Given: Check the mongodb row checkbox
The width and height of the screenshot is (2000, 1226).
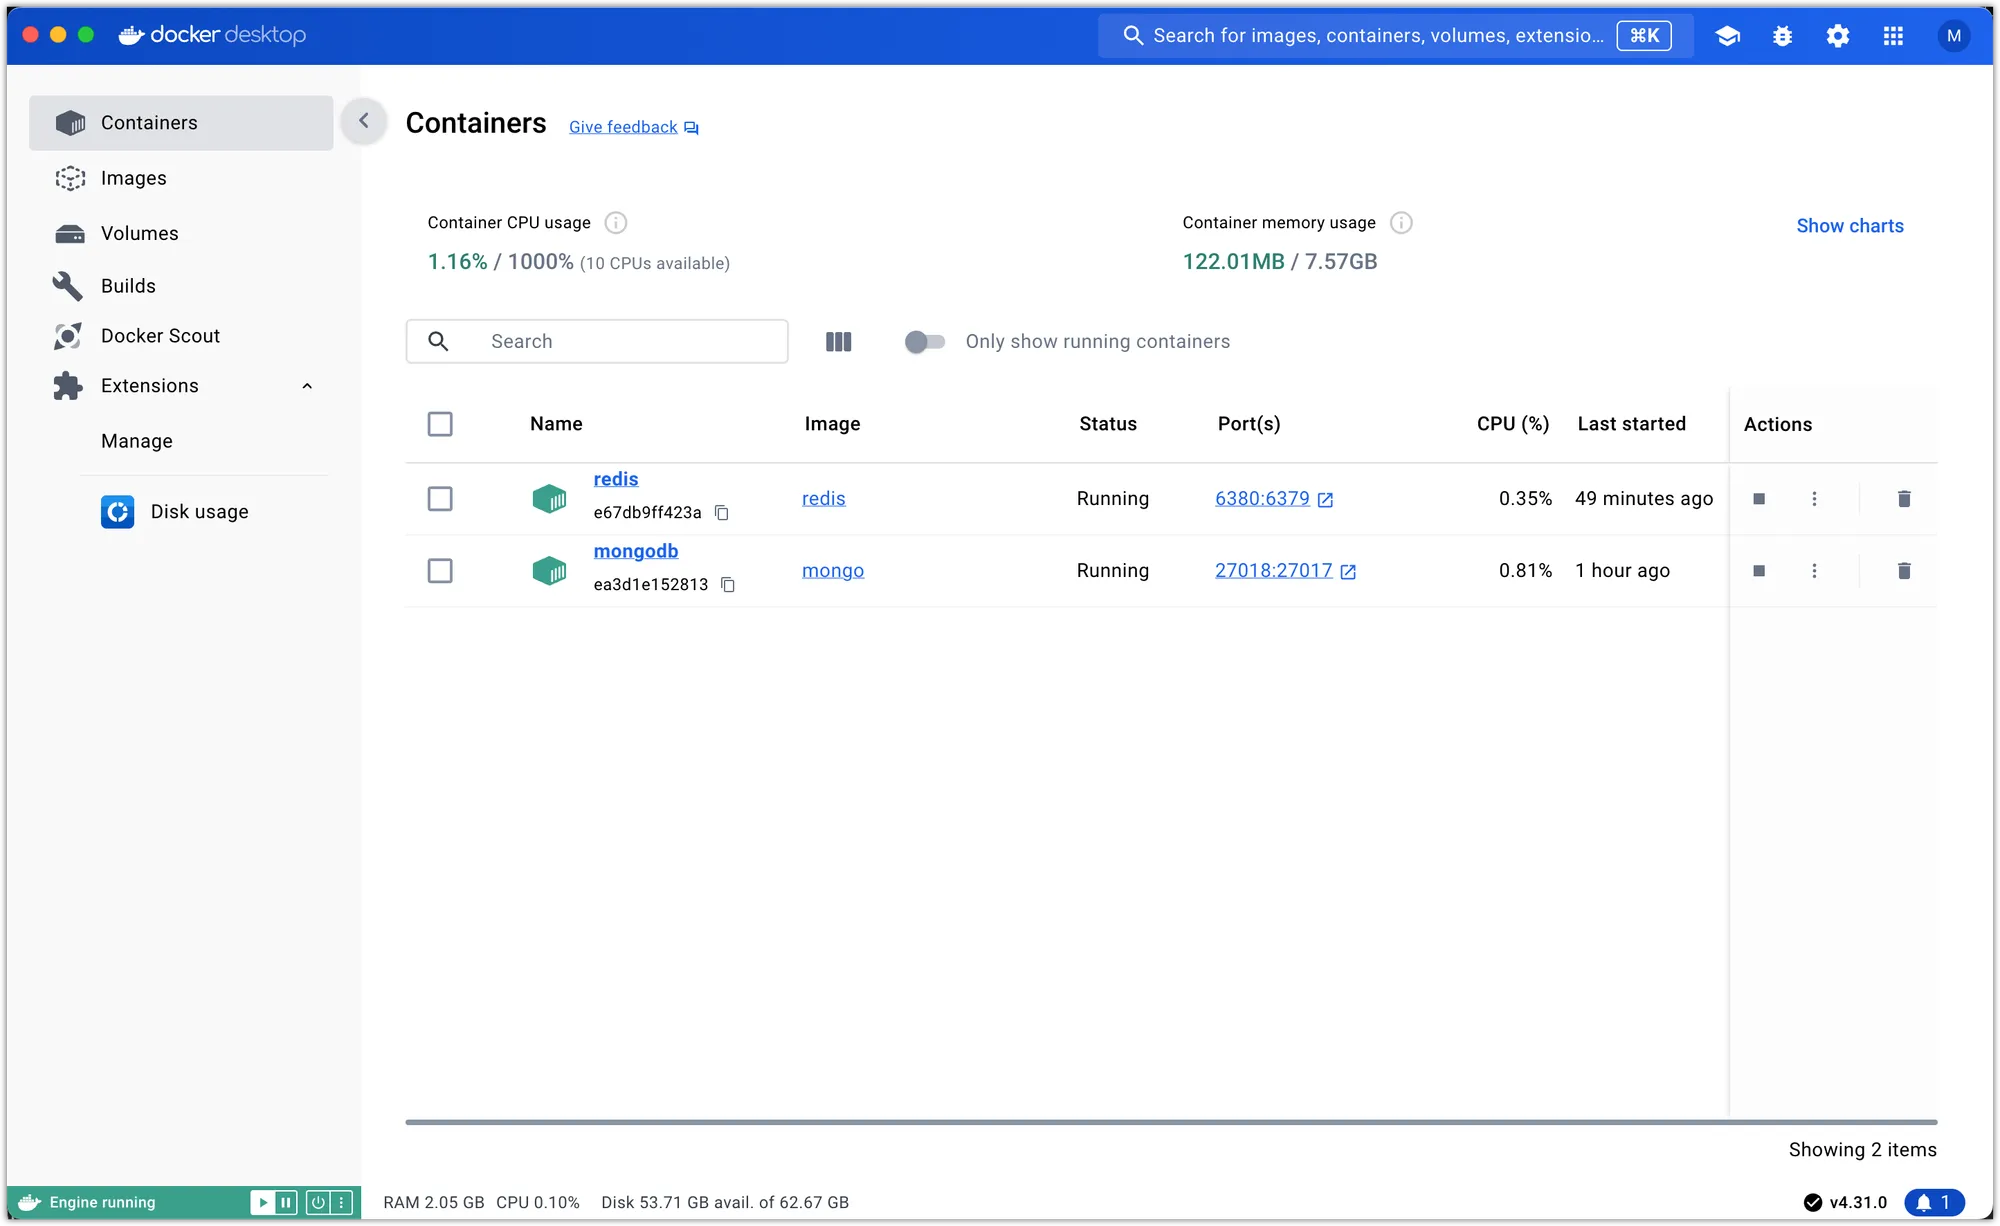Looking at the screenshot, I should coord(440,571).
